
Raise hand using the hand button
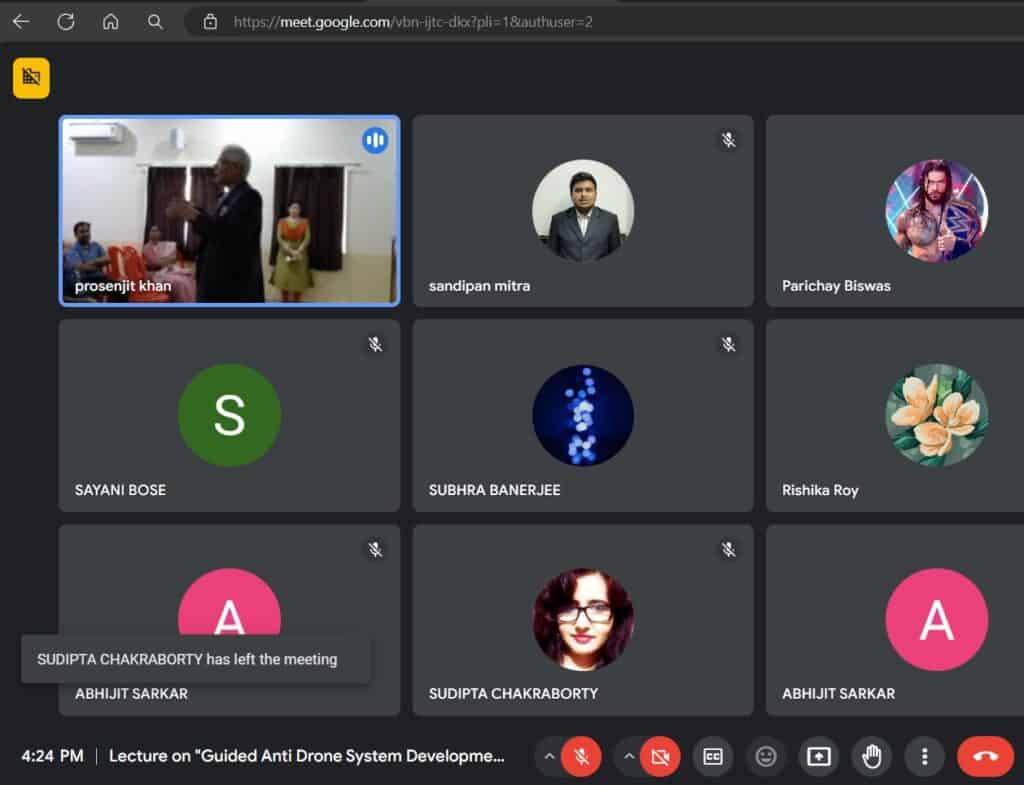(871, 756)
